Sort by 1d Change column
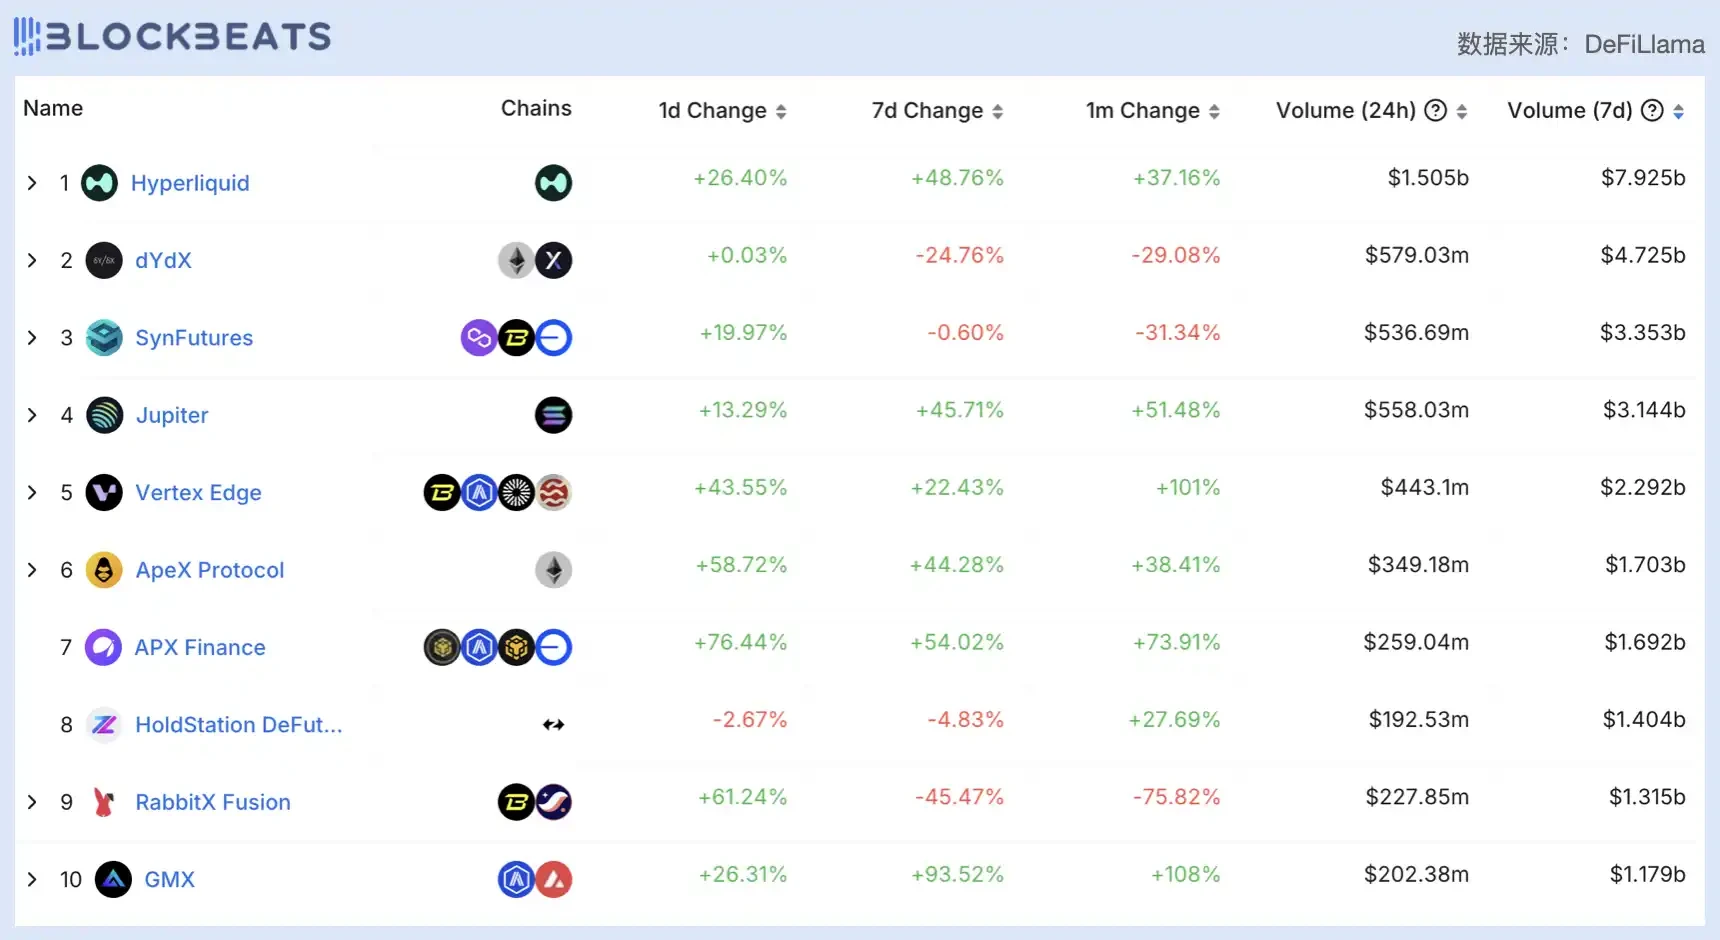1720x940 pixels. tap(781, 111)
